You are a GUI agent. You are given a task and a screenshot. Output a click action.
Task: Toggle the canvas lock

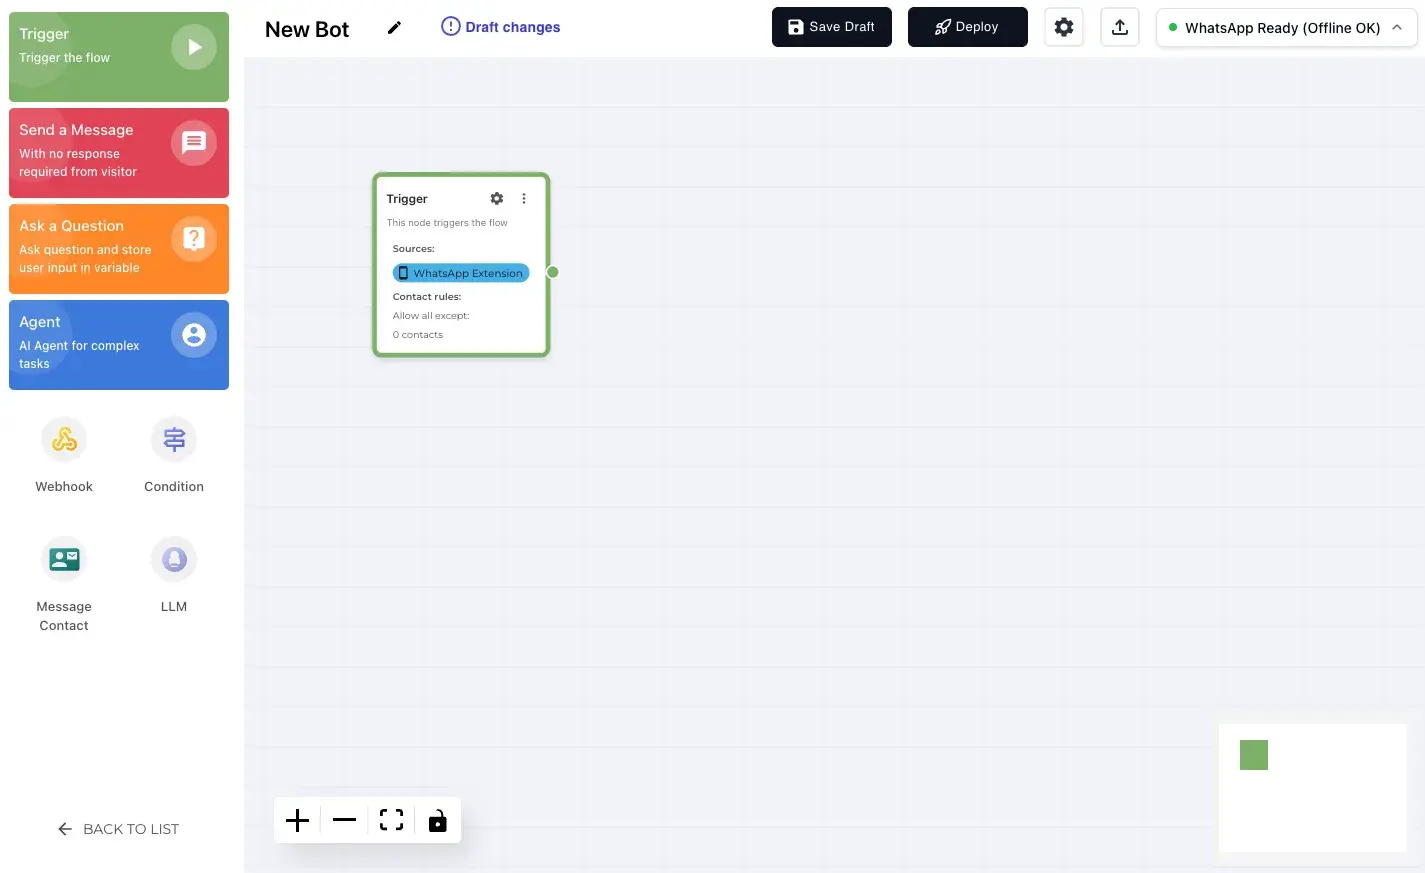pos(437,820)
